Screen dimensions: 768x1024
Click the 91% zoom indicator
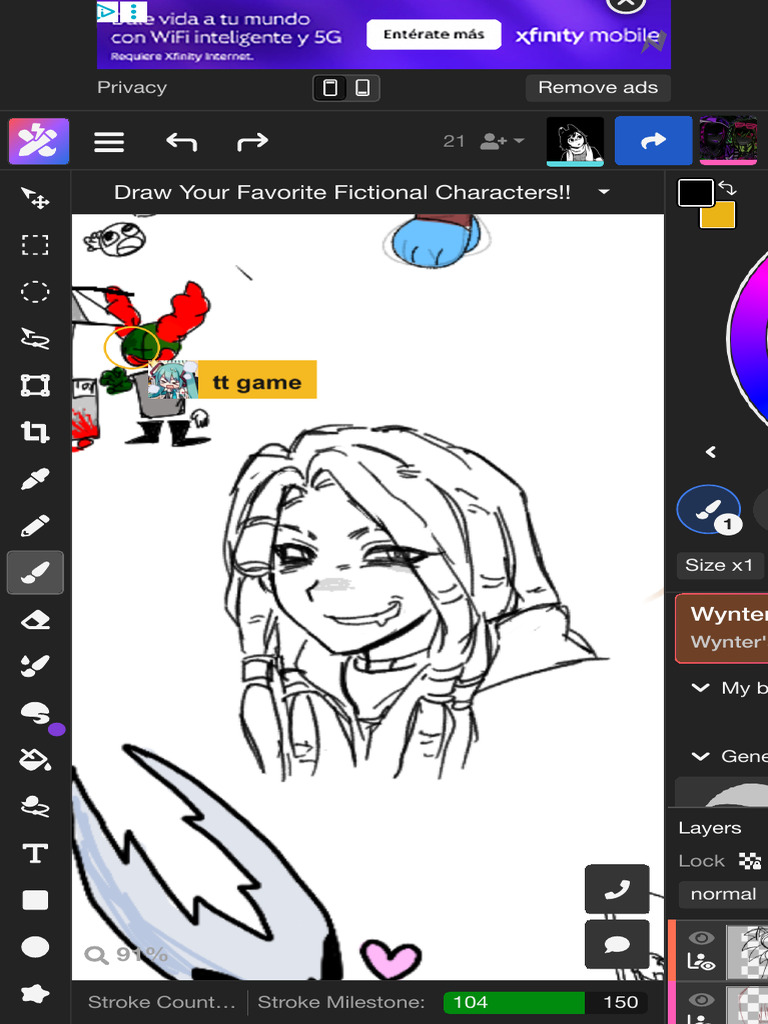(x=127, y=955)
